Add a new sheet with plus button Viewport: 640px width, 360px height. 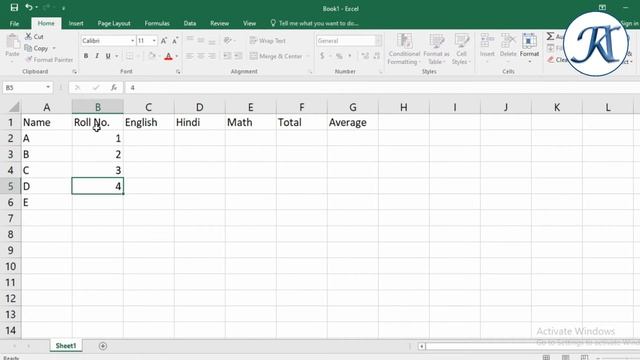103,346
